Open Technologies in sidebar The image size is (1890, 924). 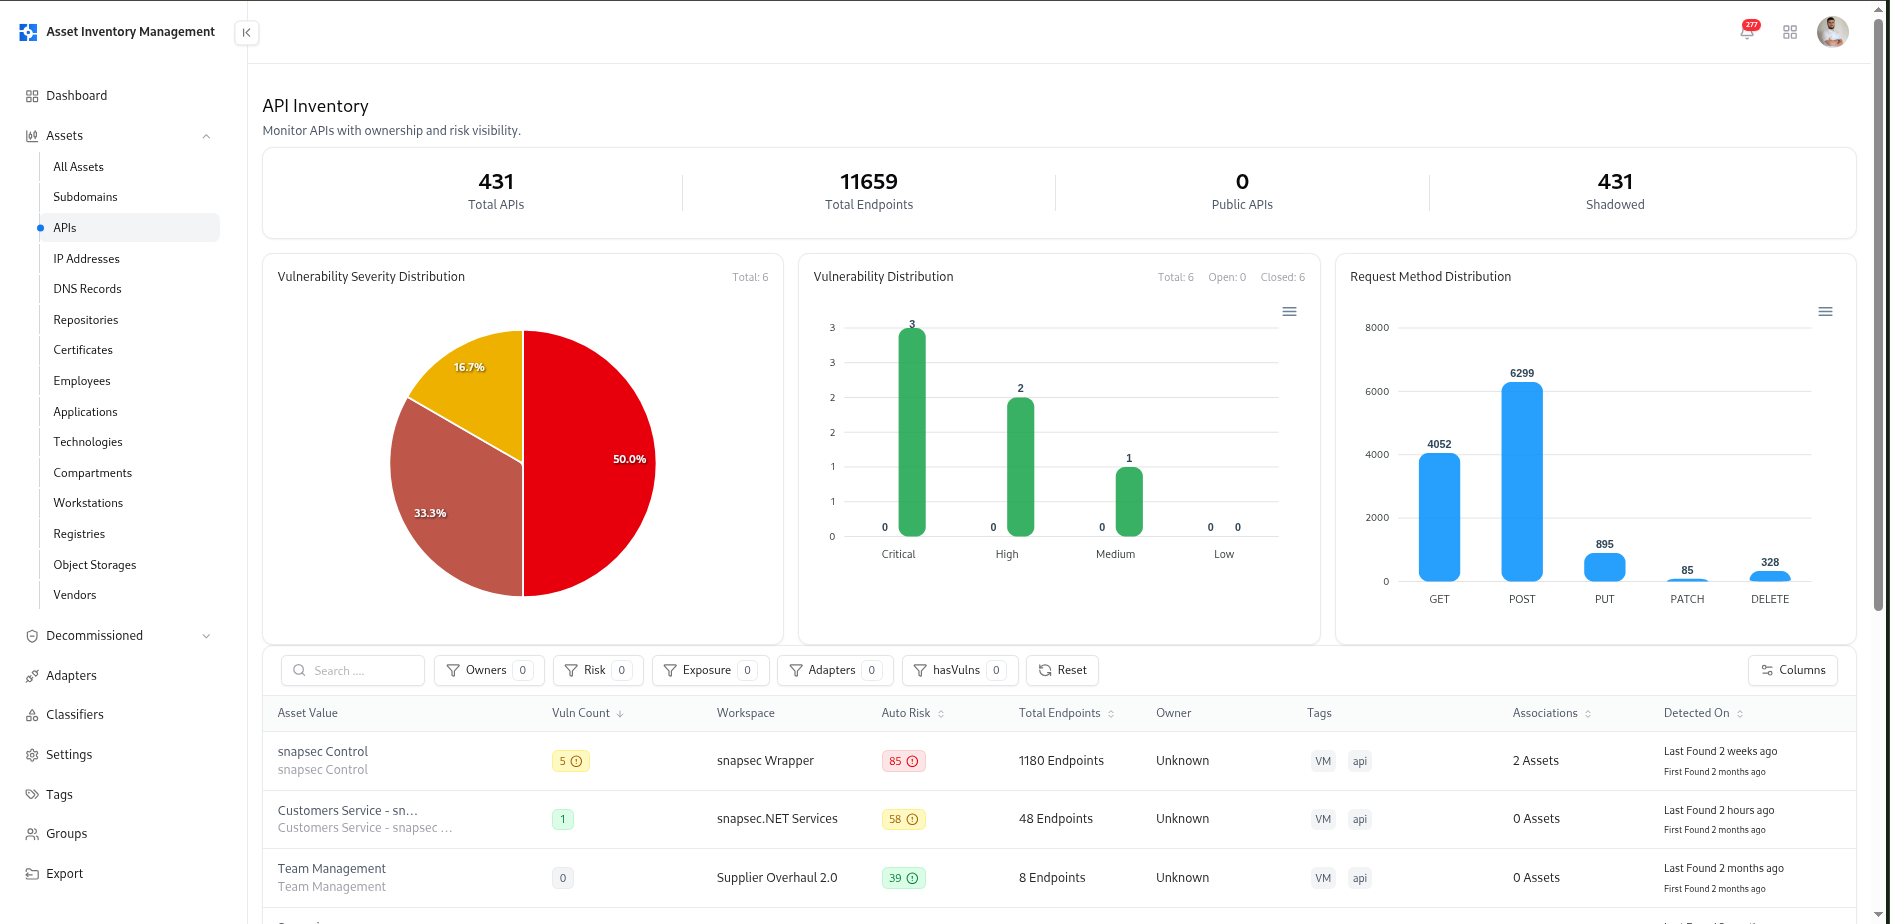click(x=88, y=442)
